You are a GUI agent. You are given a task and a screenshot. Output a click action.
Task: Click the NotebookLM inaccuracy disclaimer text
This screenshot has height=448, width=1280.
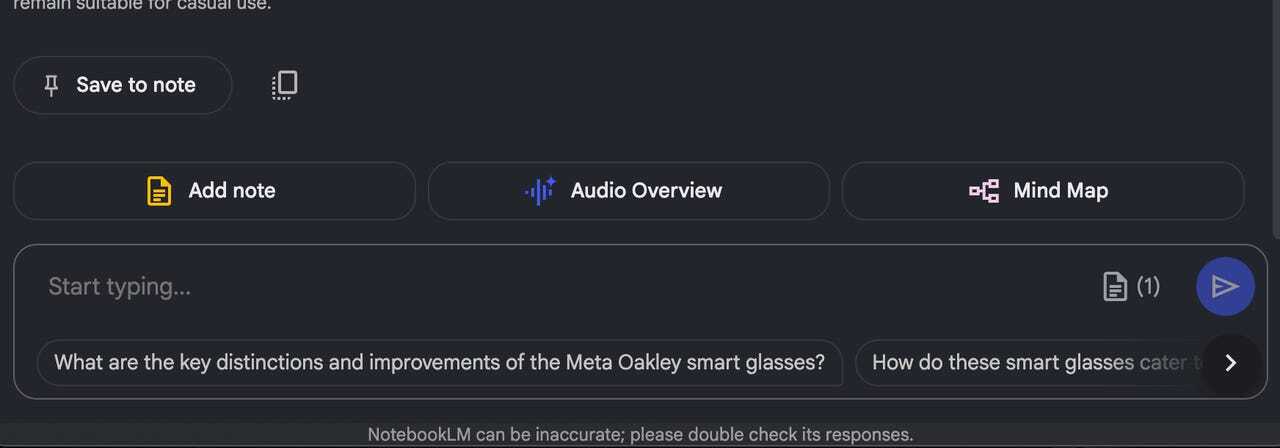coord(640,435)
